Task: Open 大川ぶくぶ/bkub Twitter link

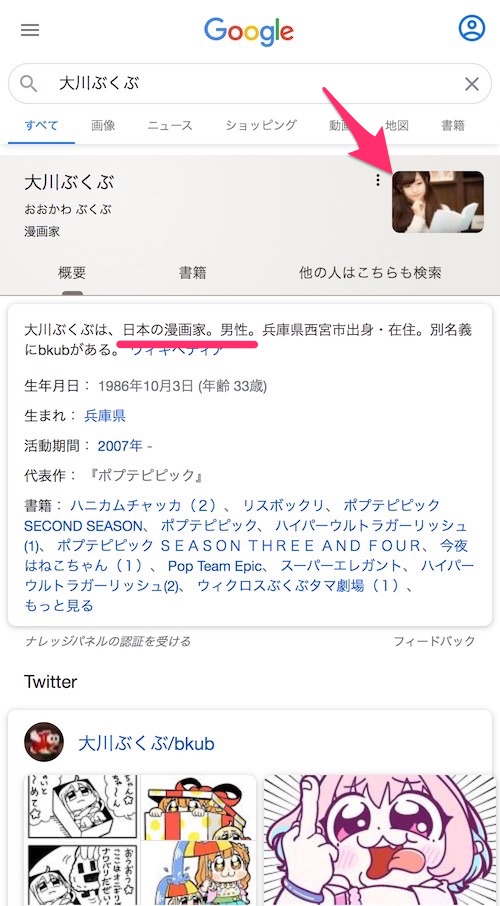Action: click(146, 743)
